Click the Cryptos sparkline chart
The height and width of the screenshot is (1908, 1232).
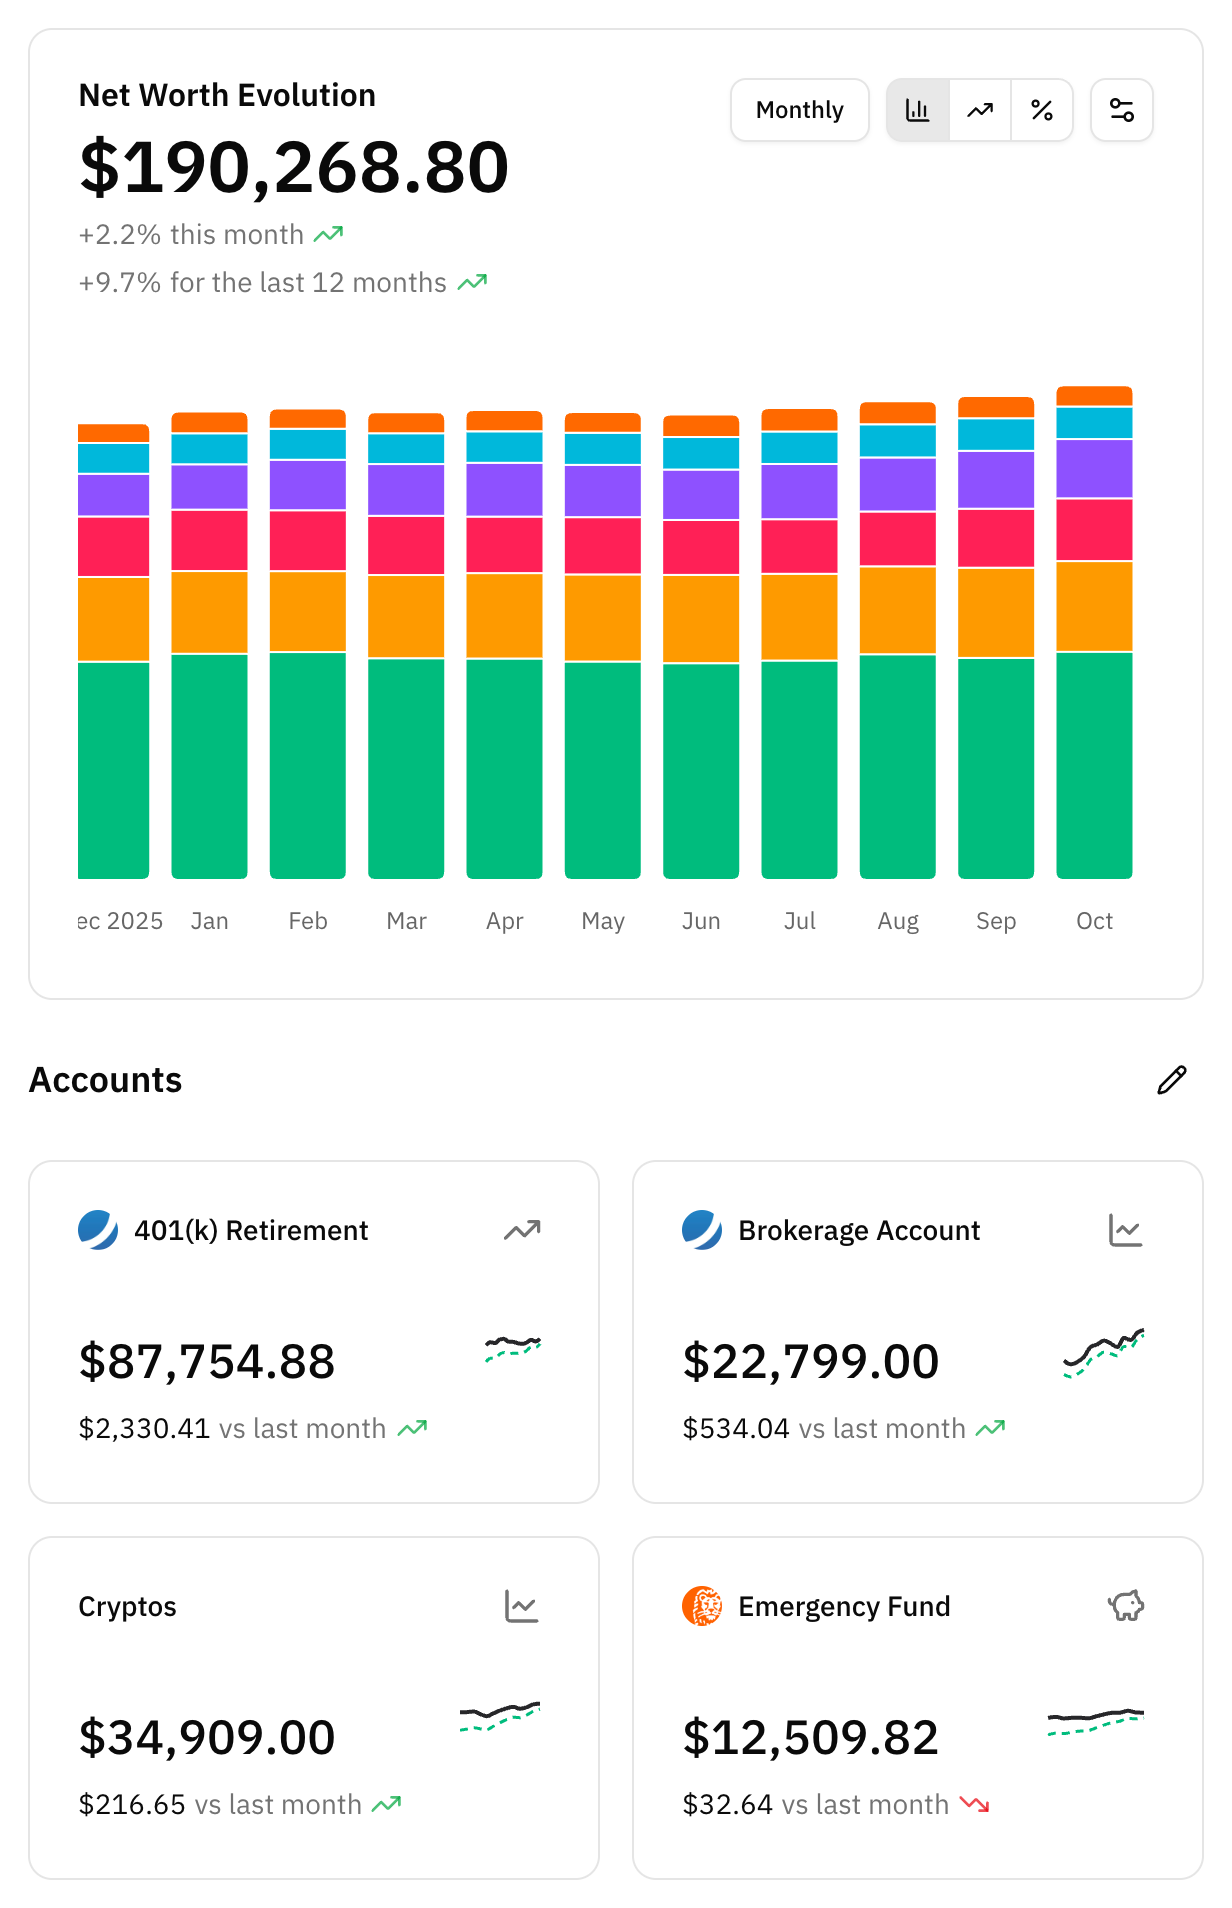coord(500,1717)
